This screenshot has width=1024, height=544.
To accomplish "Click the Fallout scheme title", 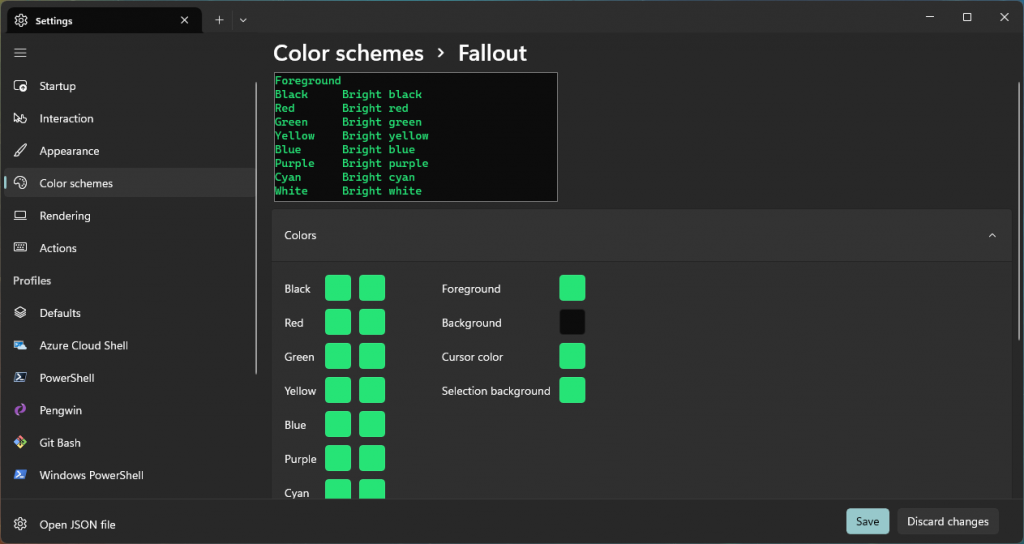I will coord(492,53).
